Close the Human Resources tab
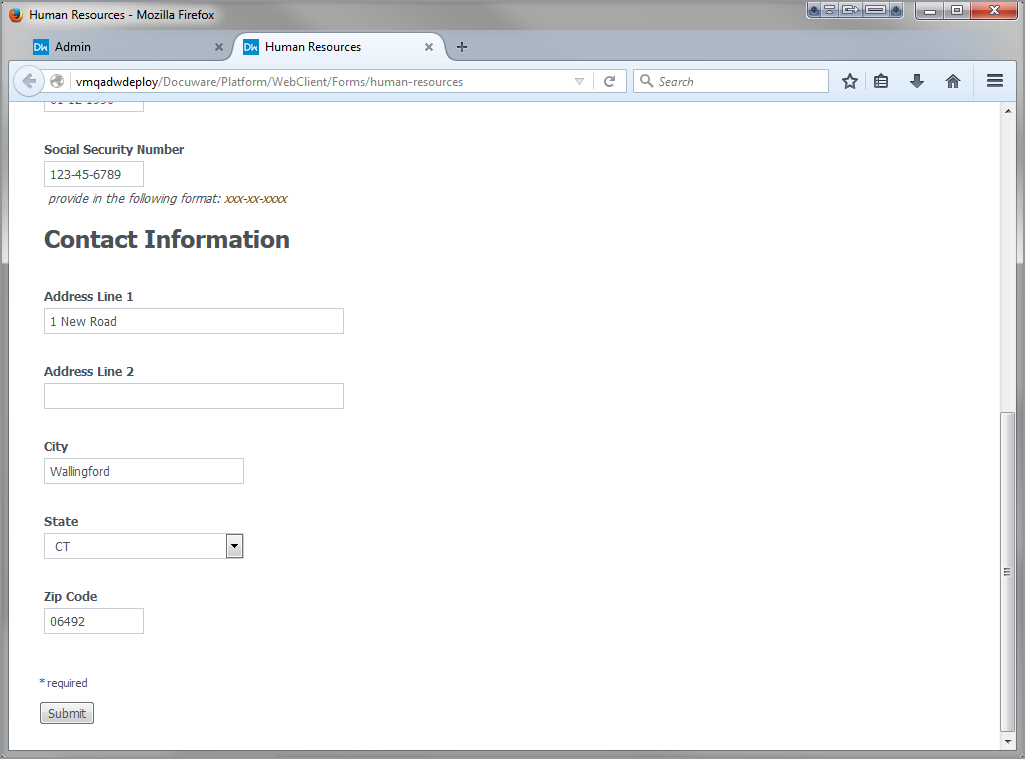1025x759 pixels. (x=429, y=46)
